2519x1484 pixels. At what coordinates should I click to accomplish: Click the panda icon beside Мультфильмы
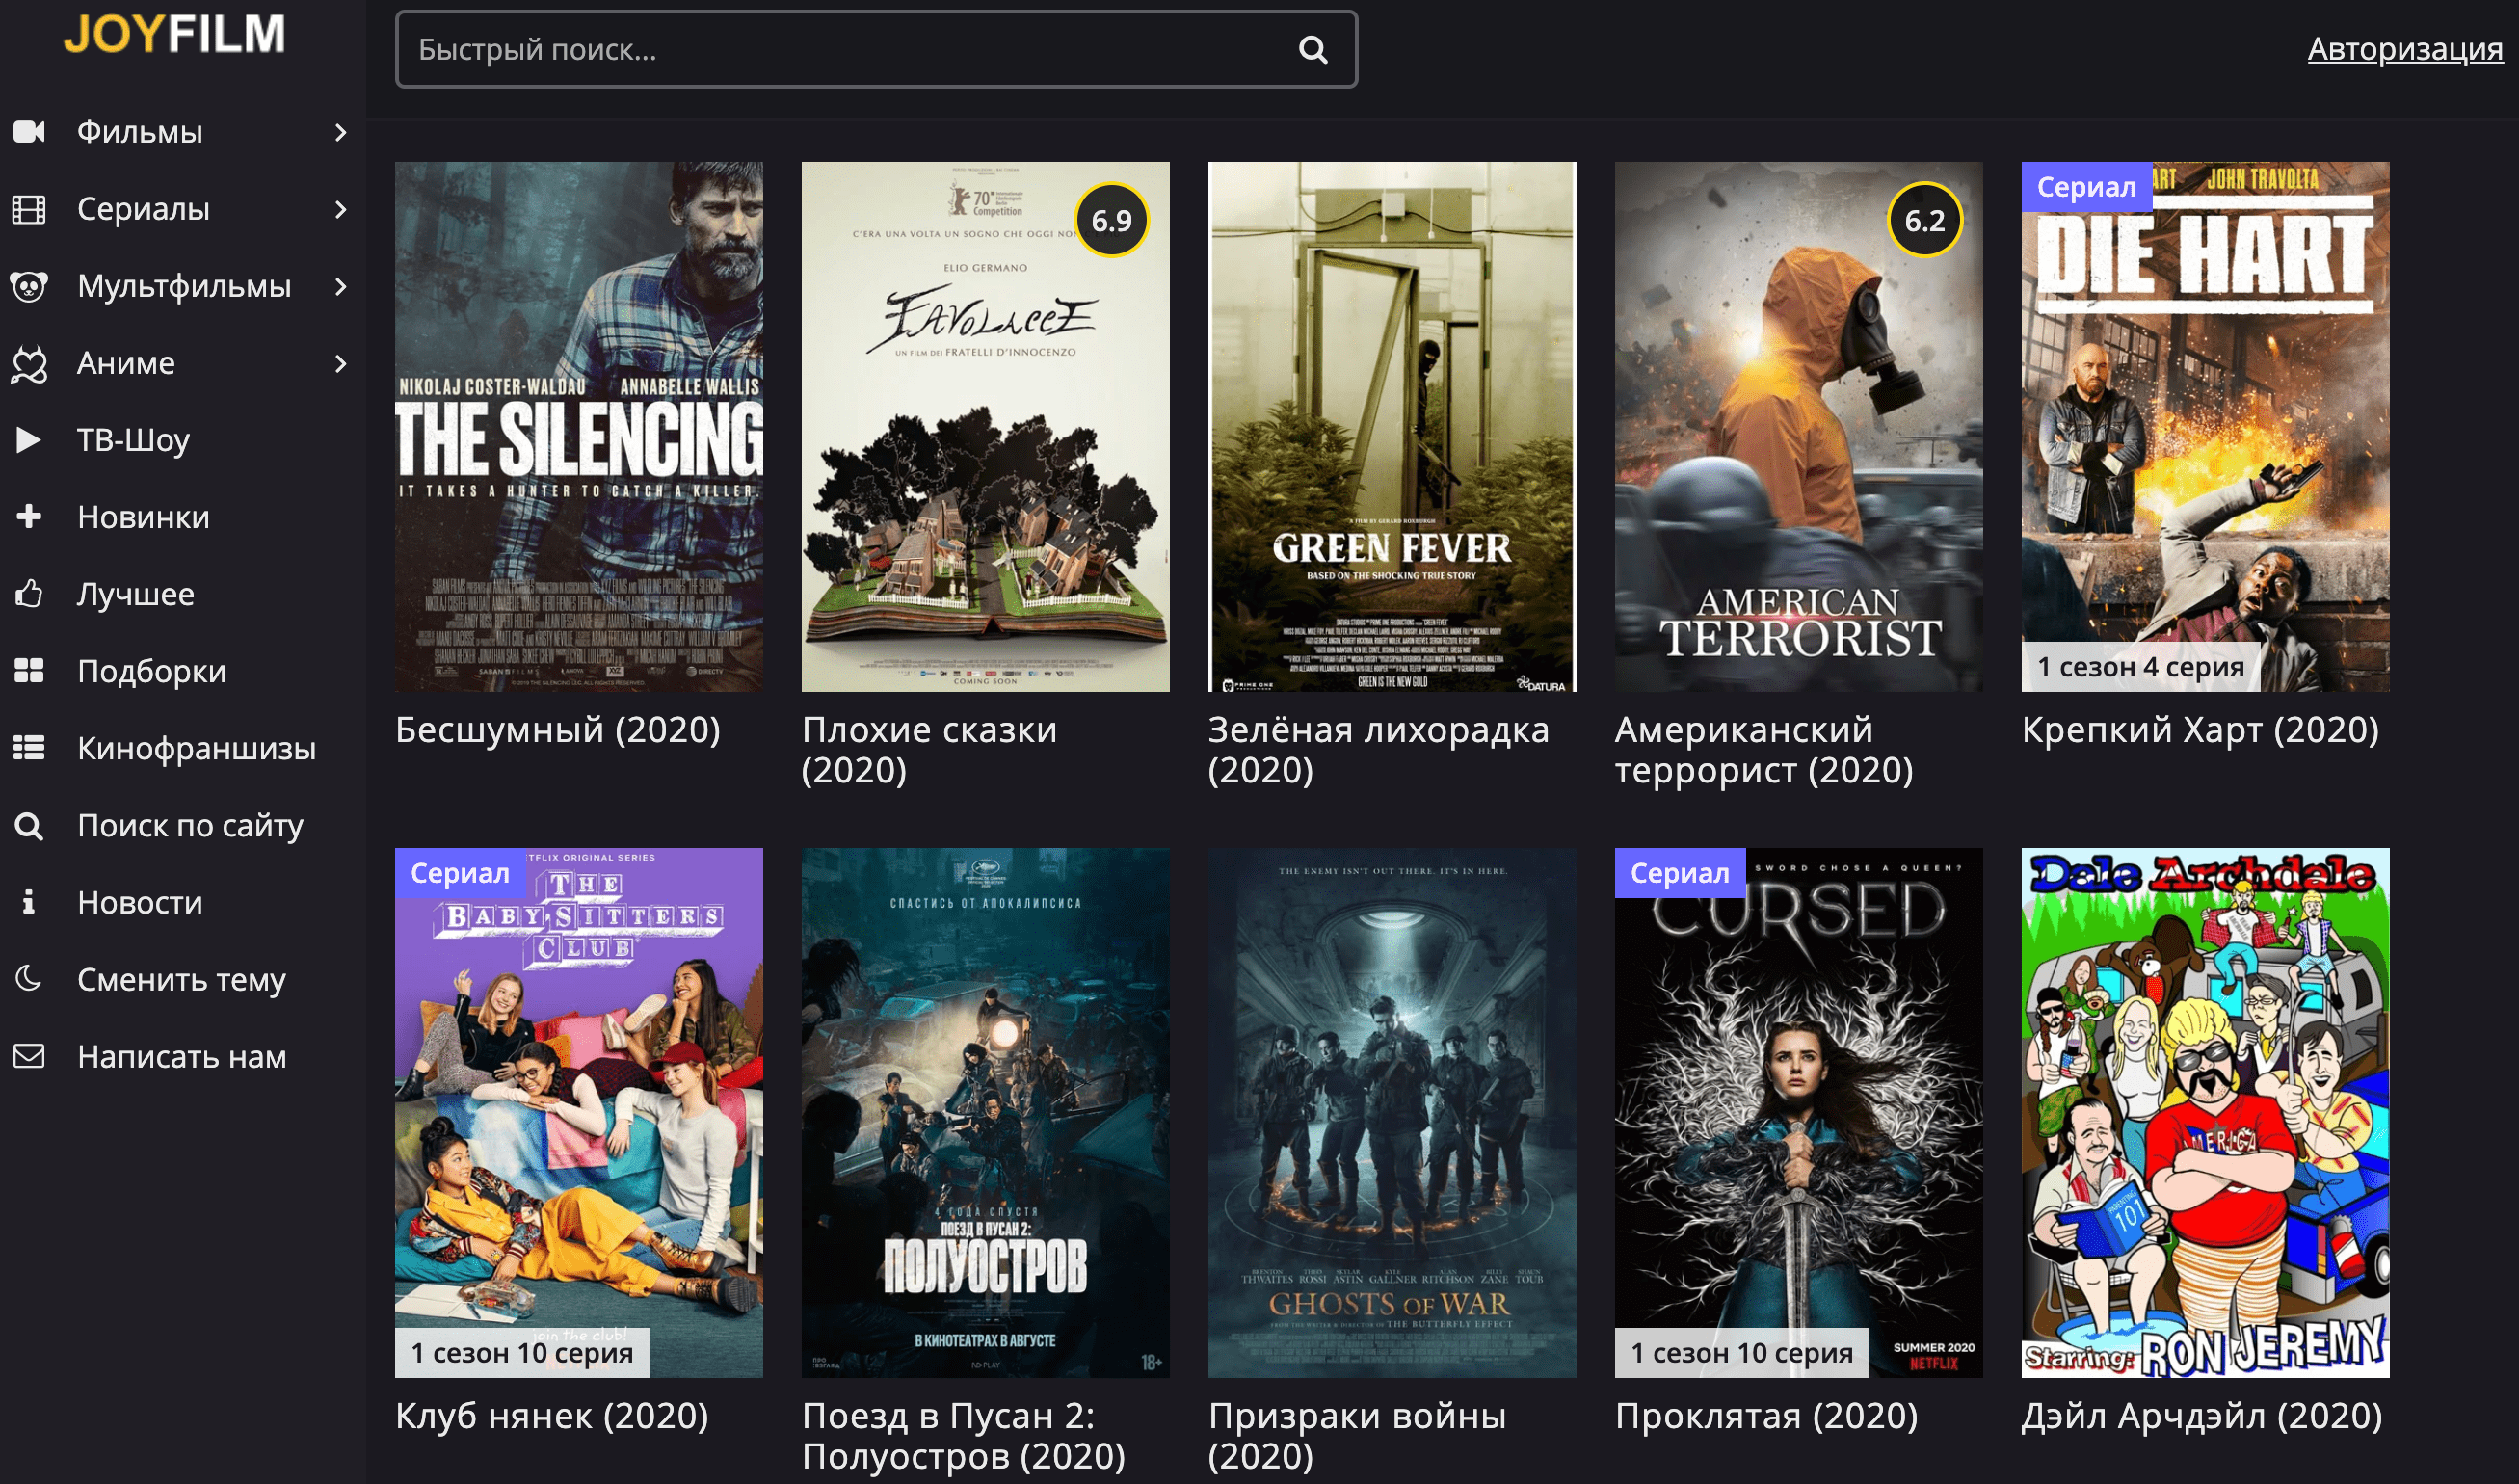(29, 286)
